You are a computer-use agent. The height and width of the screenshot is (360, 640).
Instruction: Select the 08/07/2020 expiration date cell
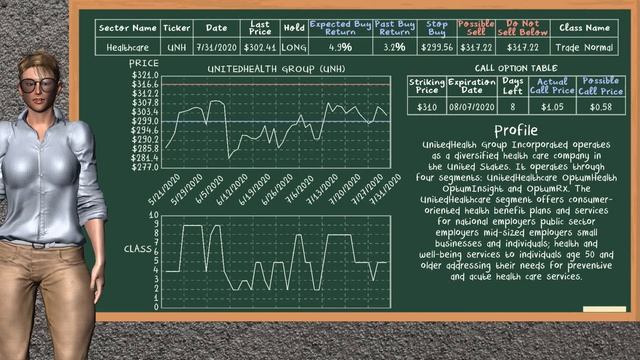tap(472, 107)
